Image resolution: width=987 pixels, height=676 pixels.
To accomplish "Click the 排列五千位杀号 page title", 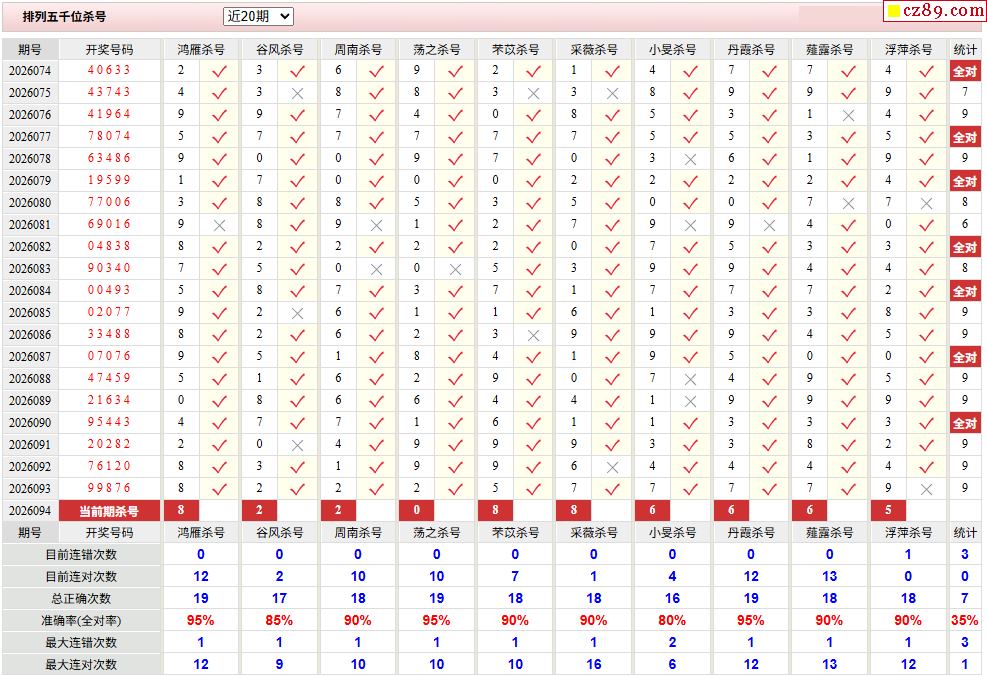I will (x=65, y=17).
